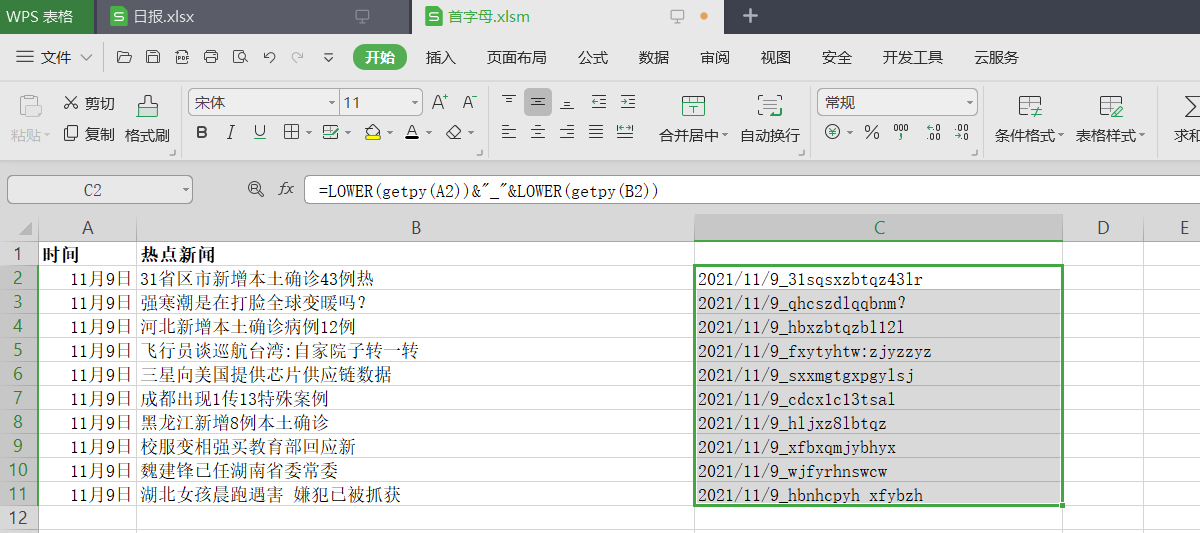Add a new tab with plus button
This screenshot has height=533, width=1200.
[x=751, y=16]
